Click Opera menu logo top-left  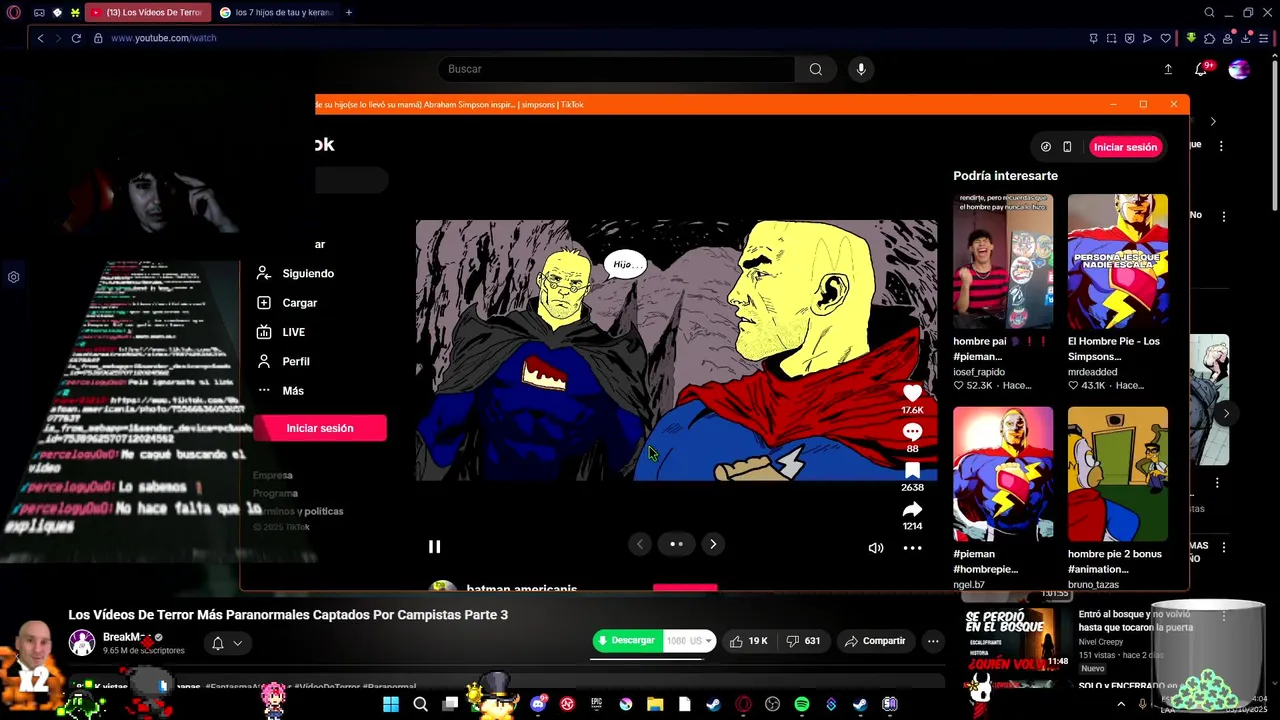pos(14,12)
